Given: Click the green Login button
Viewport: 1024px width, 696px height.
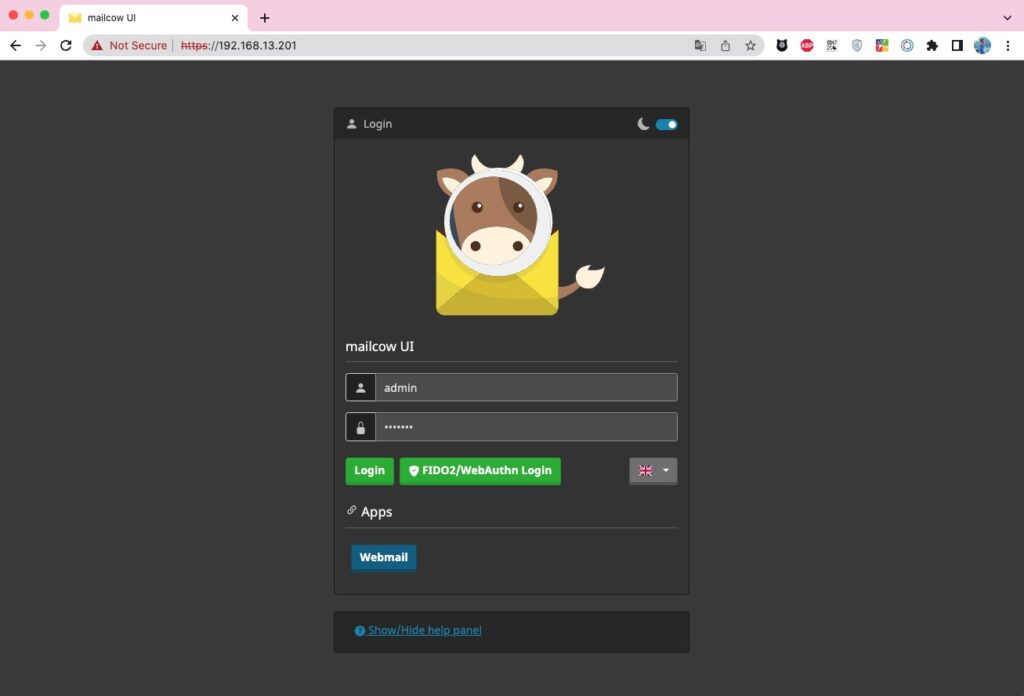Looking at the screenshot, I should click(370, 471).
